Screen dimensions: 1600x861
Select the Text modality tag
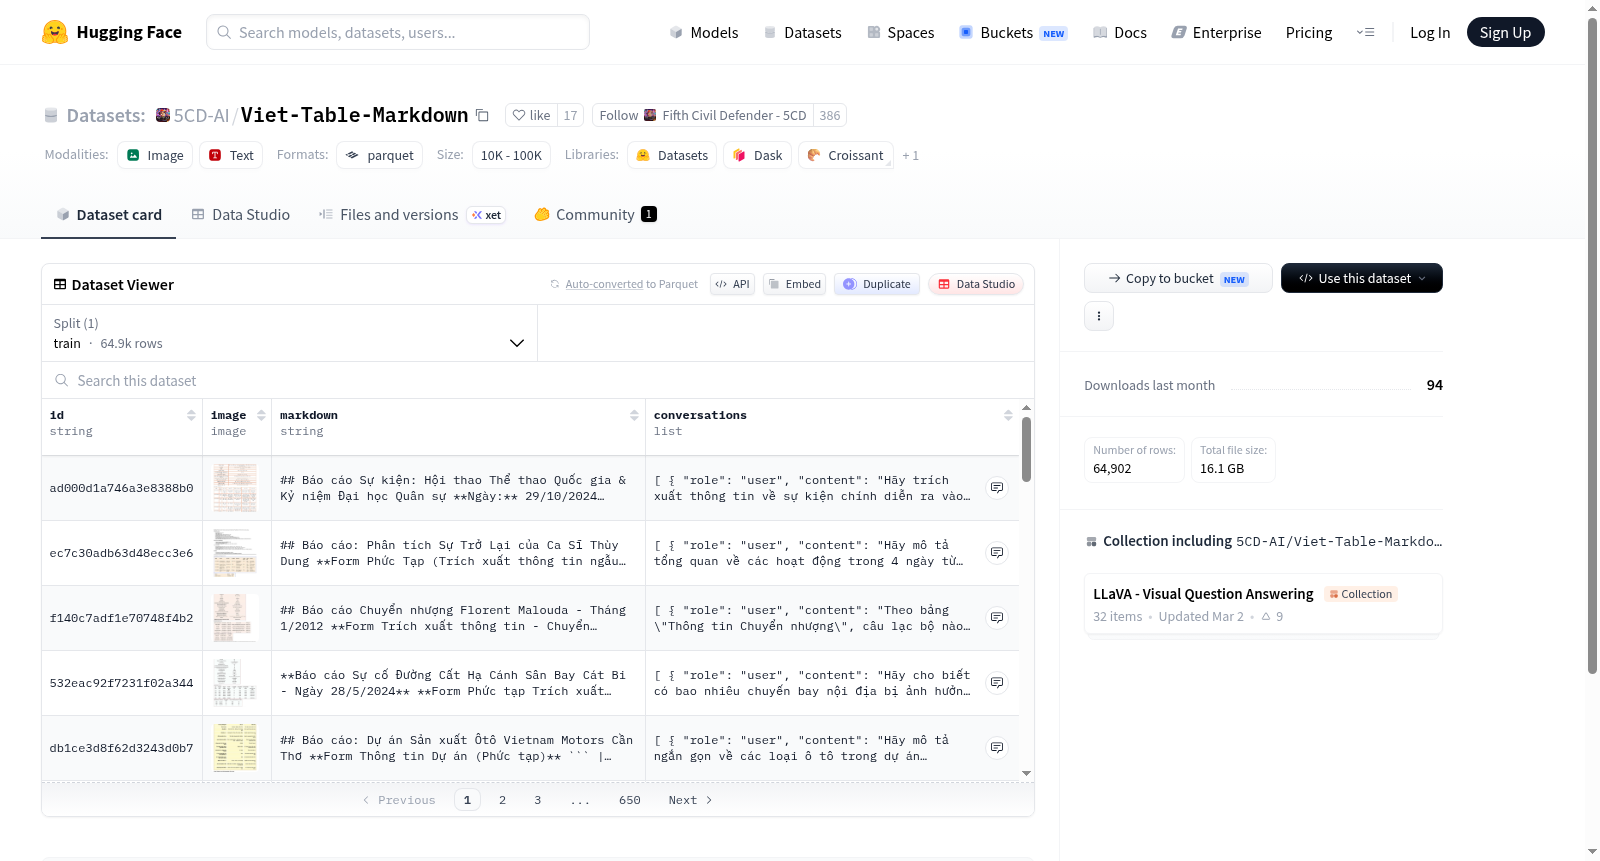tap(231, 155)
